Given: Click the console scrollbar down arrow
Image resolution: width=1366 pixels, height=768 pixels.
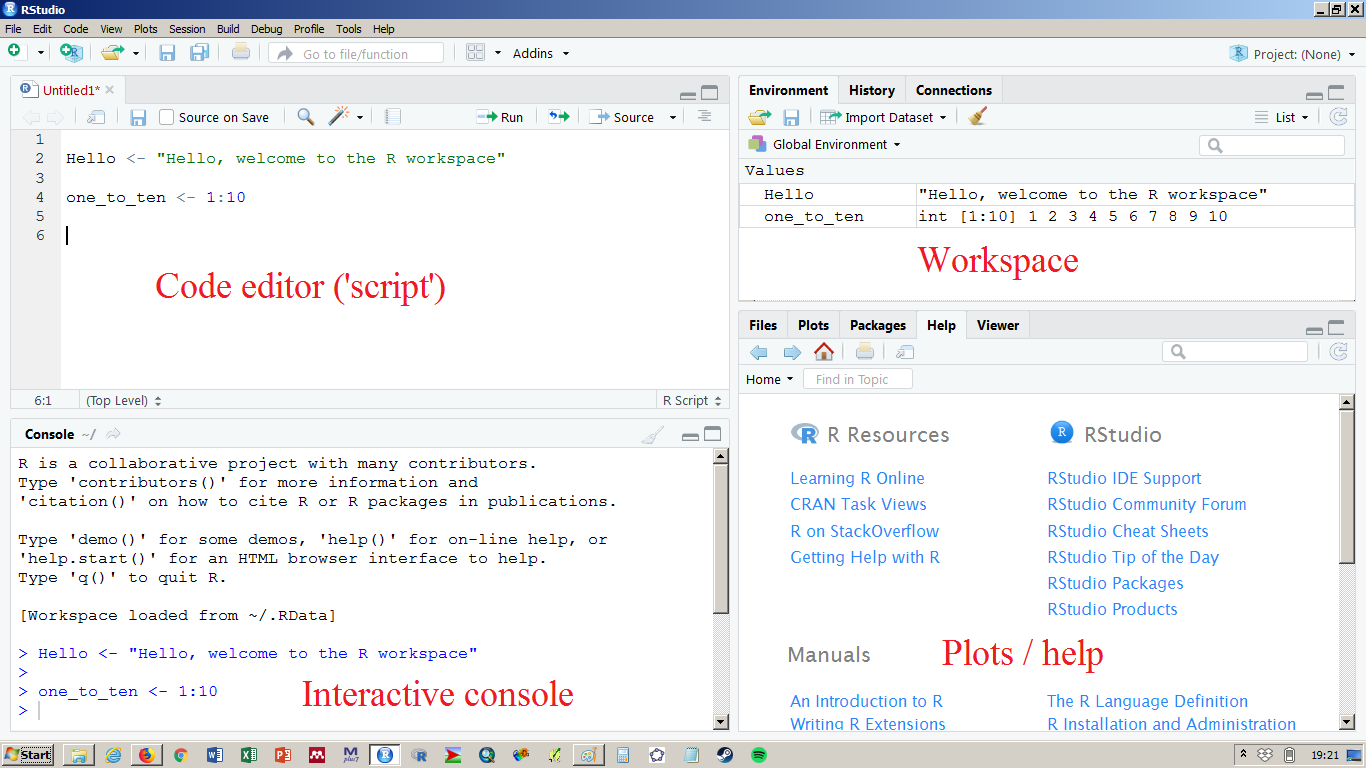Looking at the screenshot, I should coord(720,722).
